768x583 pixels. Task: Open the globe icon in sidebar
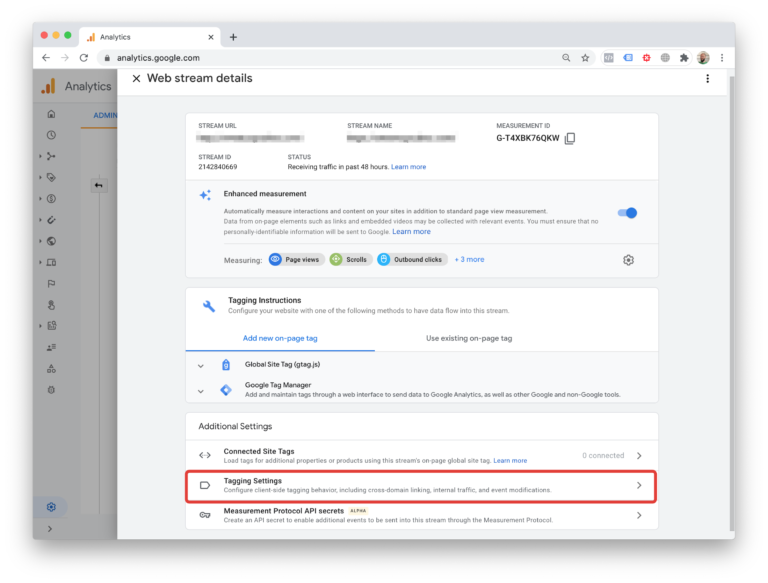(51, 241)
